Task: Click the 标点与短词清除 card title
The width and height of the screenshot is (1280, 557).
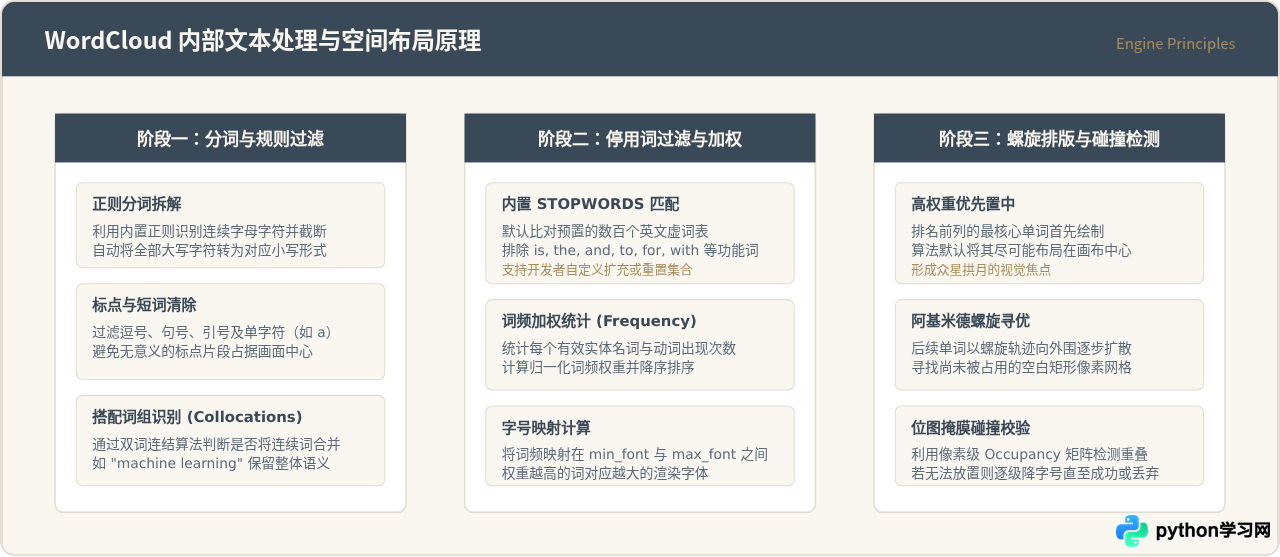Action: coord(144,305)
